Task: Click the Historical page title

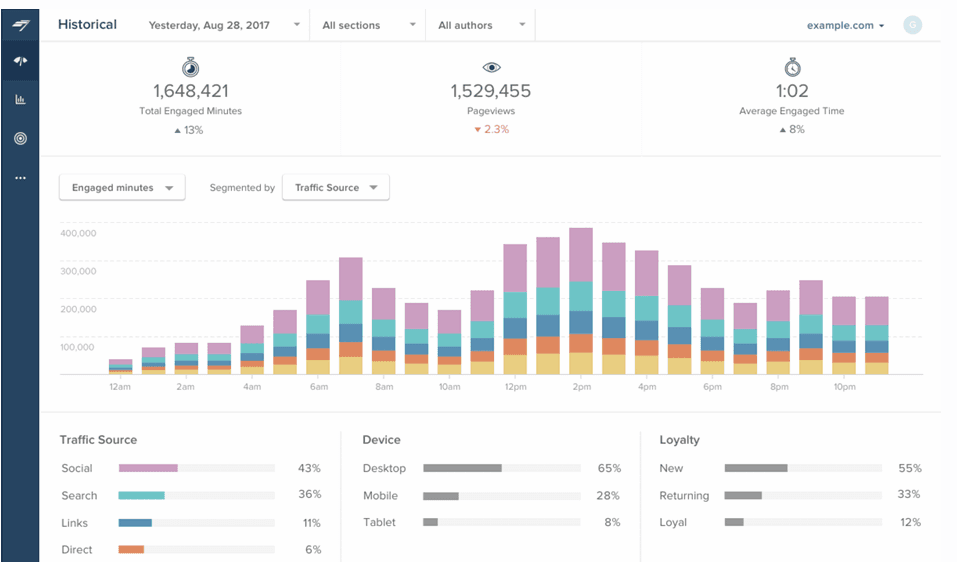Action: (87, 24)
